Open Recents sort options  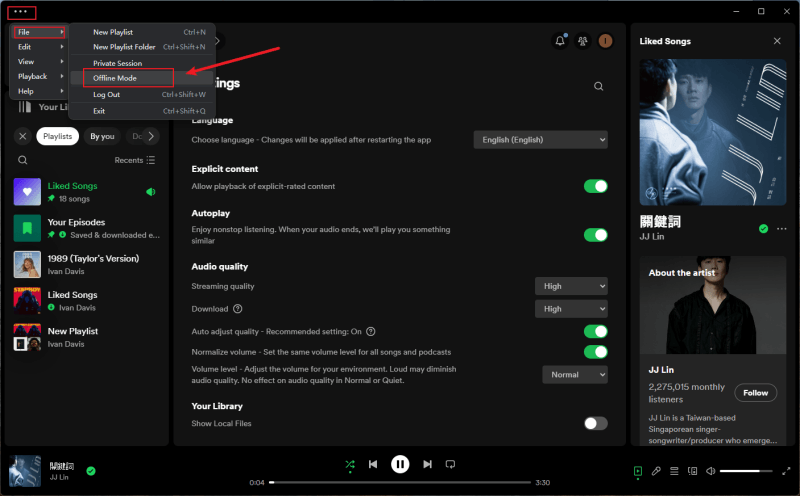135,160
